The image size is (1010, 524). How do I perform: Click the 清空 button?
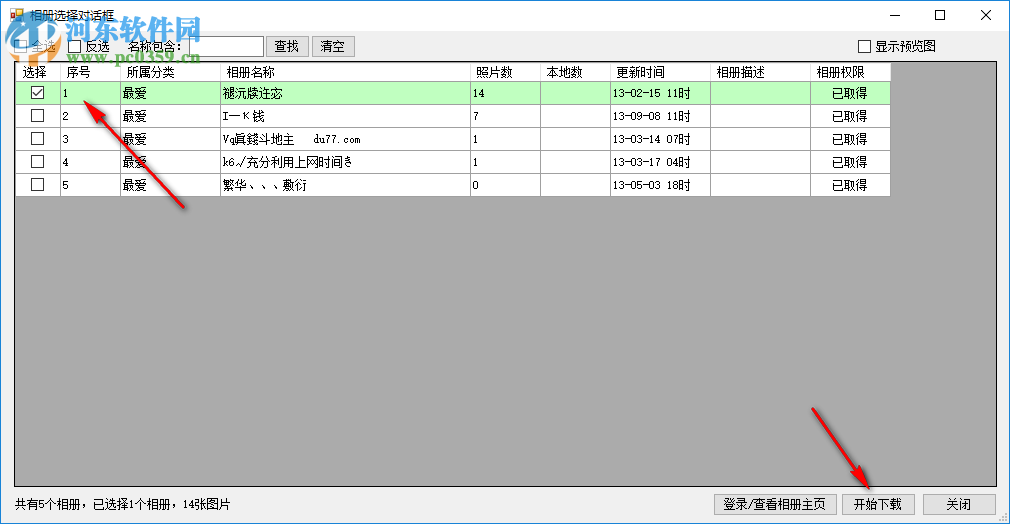[333, 46]
